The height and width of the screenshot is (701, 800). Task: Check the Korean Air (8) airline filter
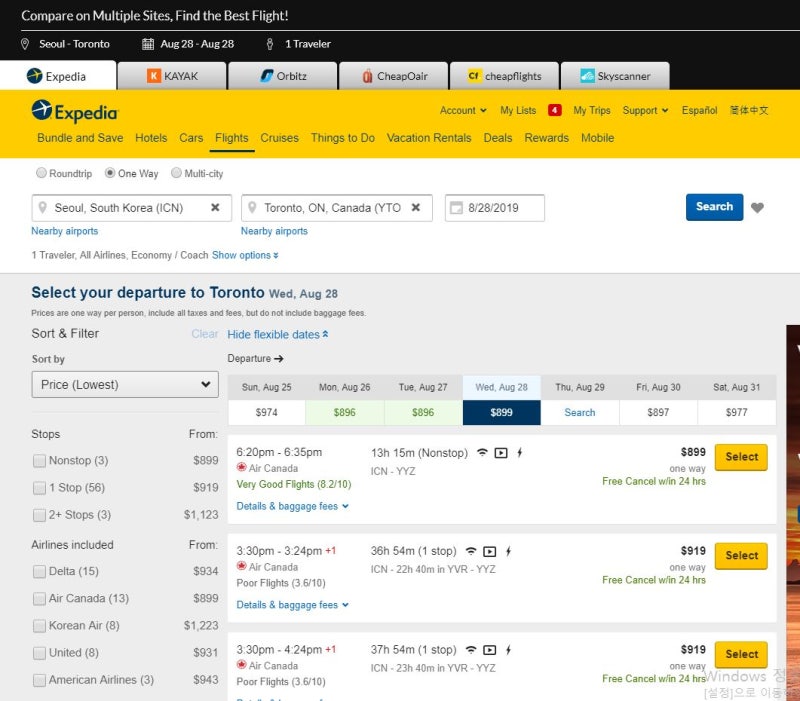(39, 625)
